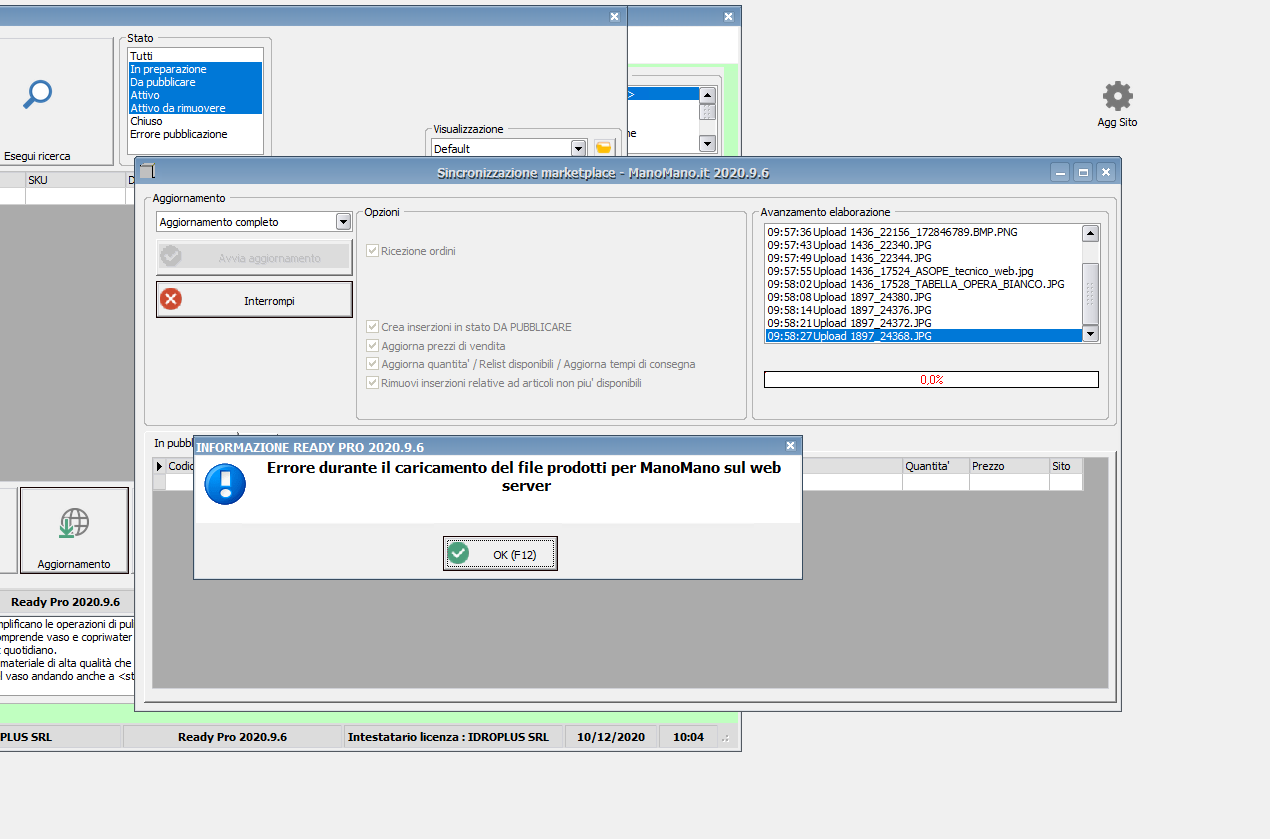
Task: Close the Informazione Ready Pro dialog
Action: [790, 446]
